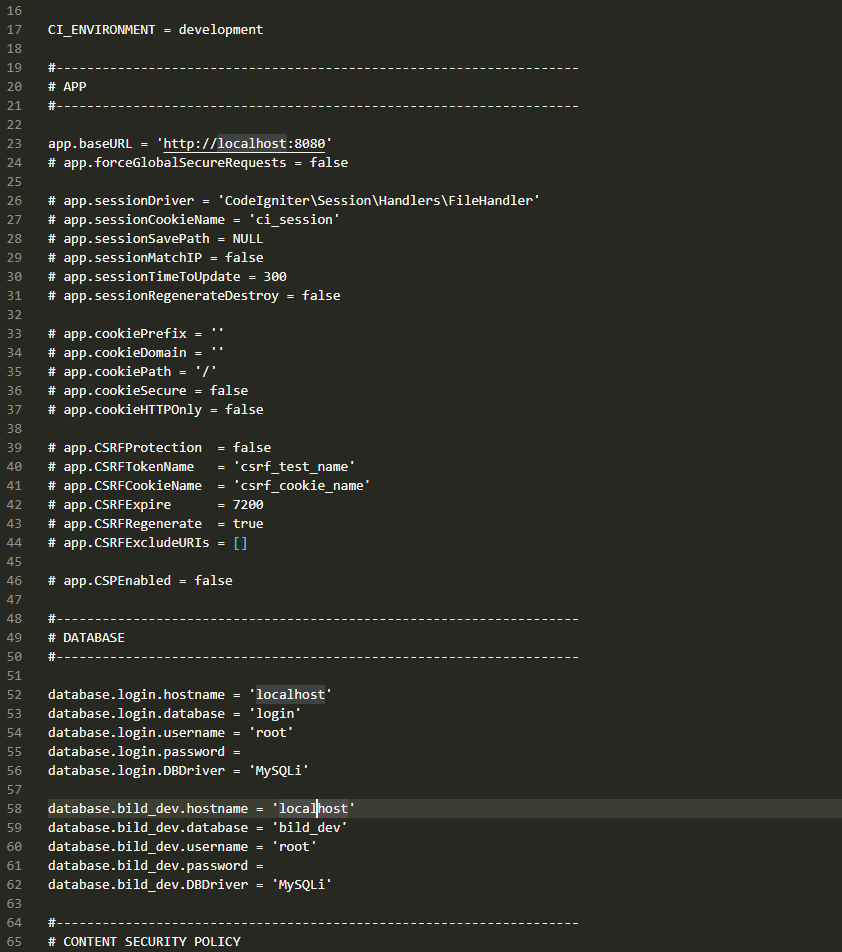
Task: Click the FileHandler sessionDriver string
Action: click(x=378, y=201)
